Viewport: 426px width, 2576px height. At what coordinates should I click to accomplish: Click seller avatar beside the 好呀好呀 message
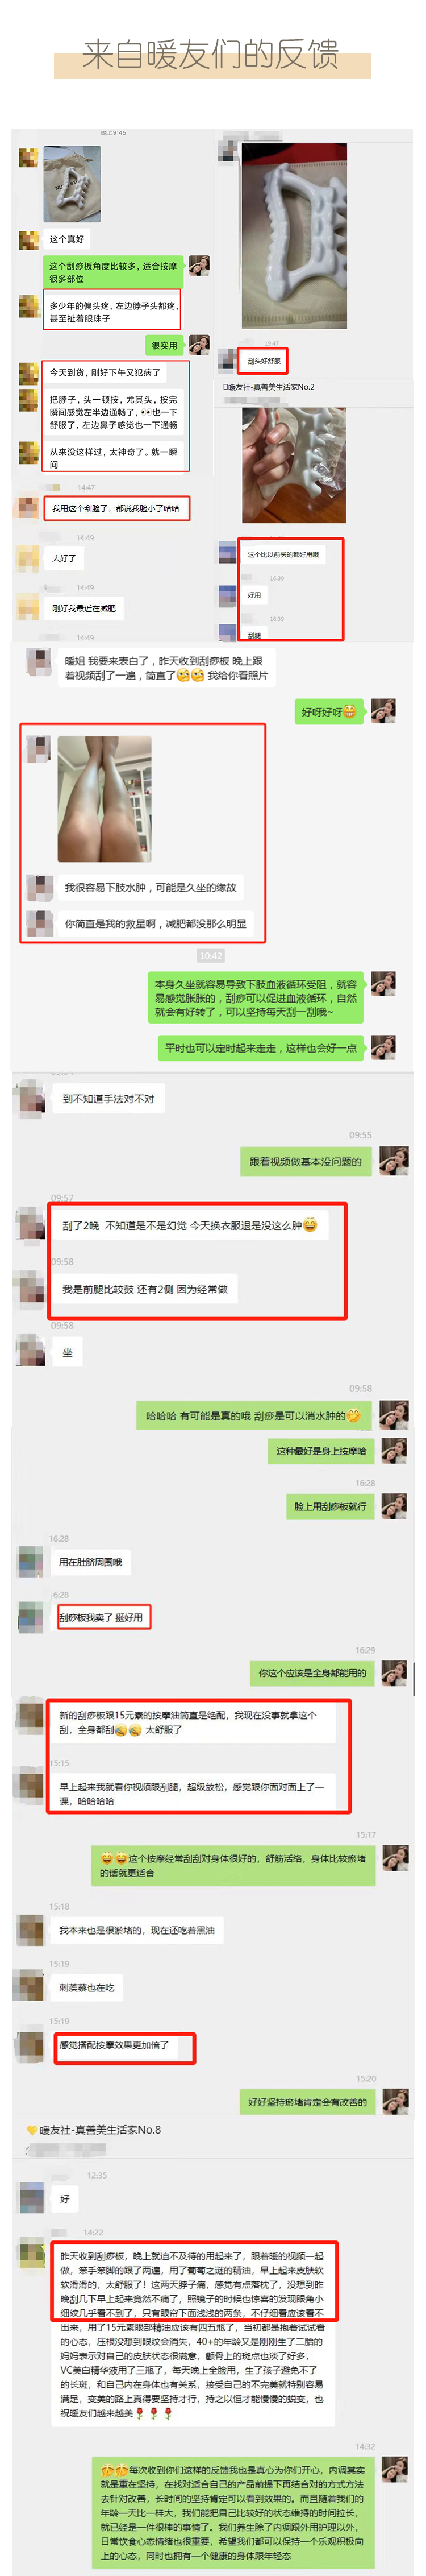383,711
